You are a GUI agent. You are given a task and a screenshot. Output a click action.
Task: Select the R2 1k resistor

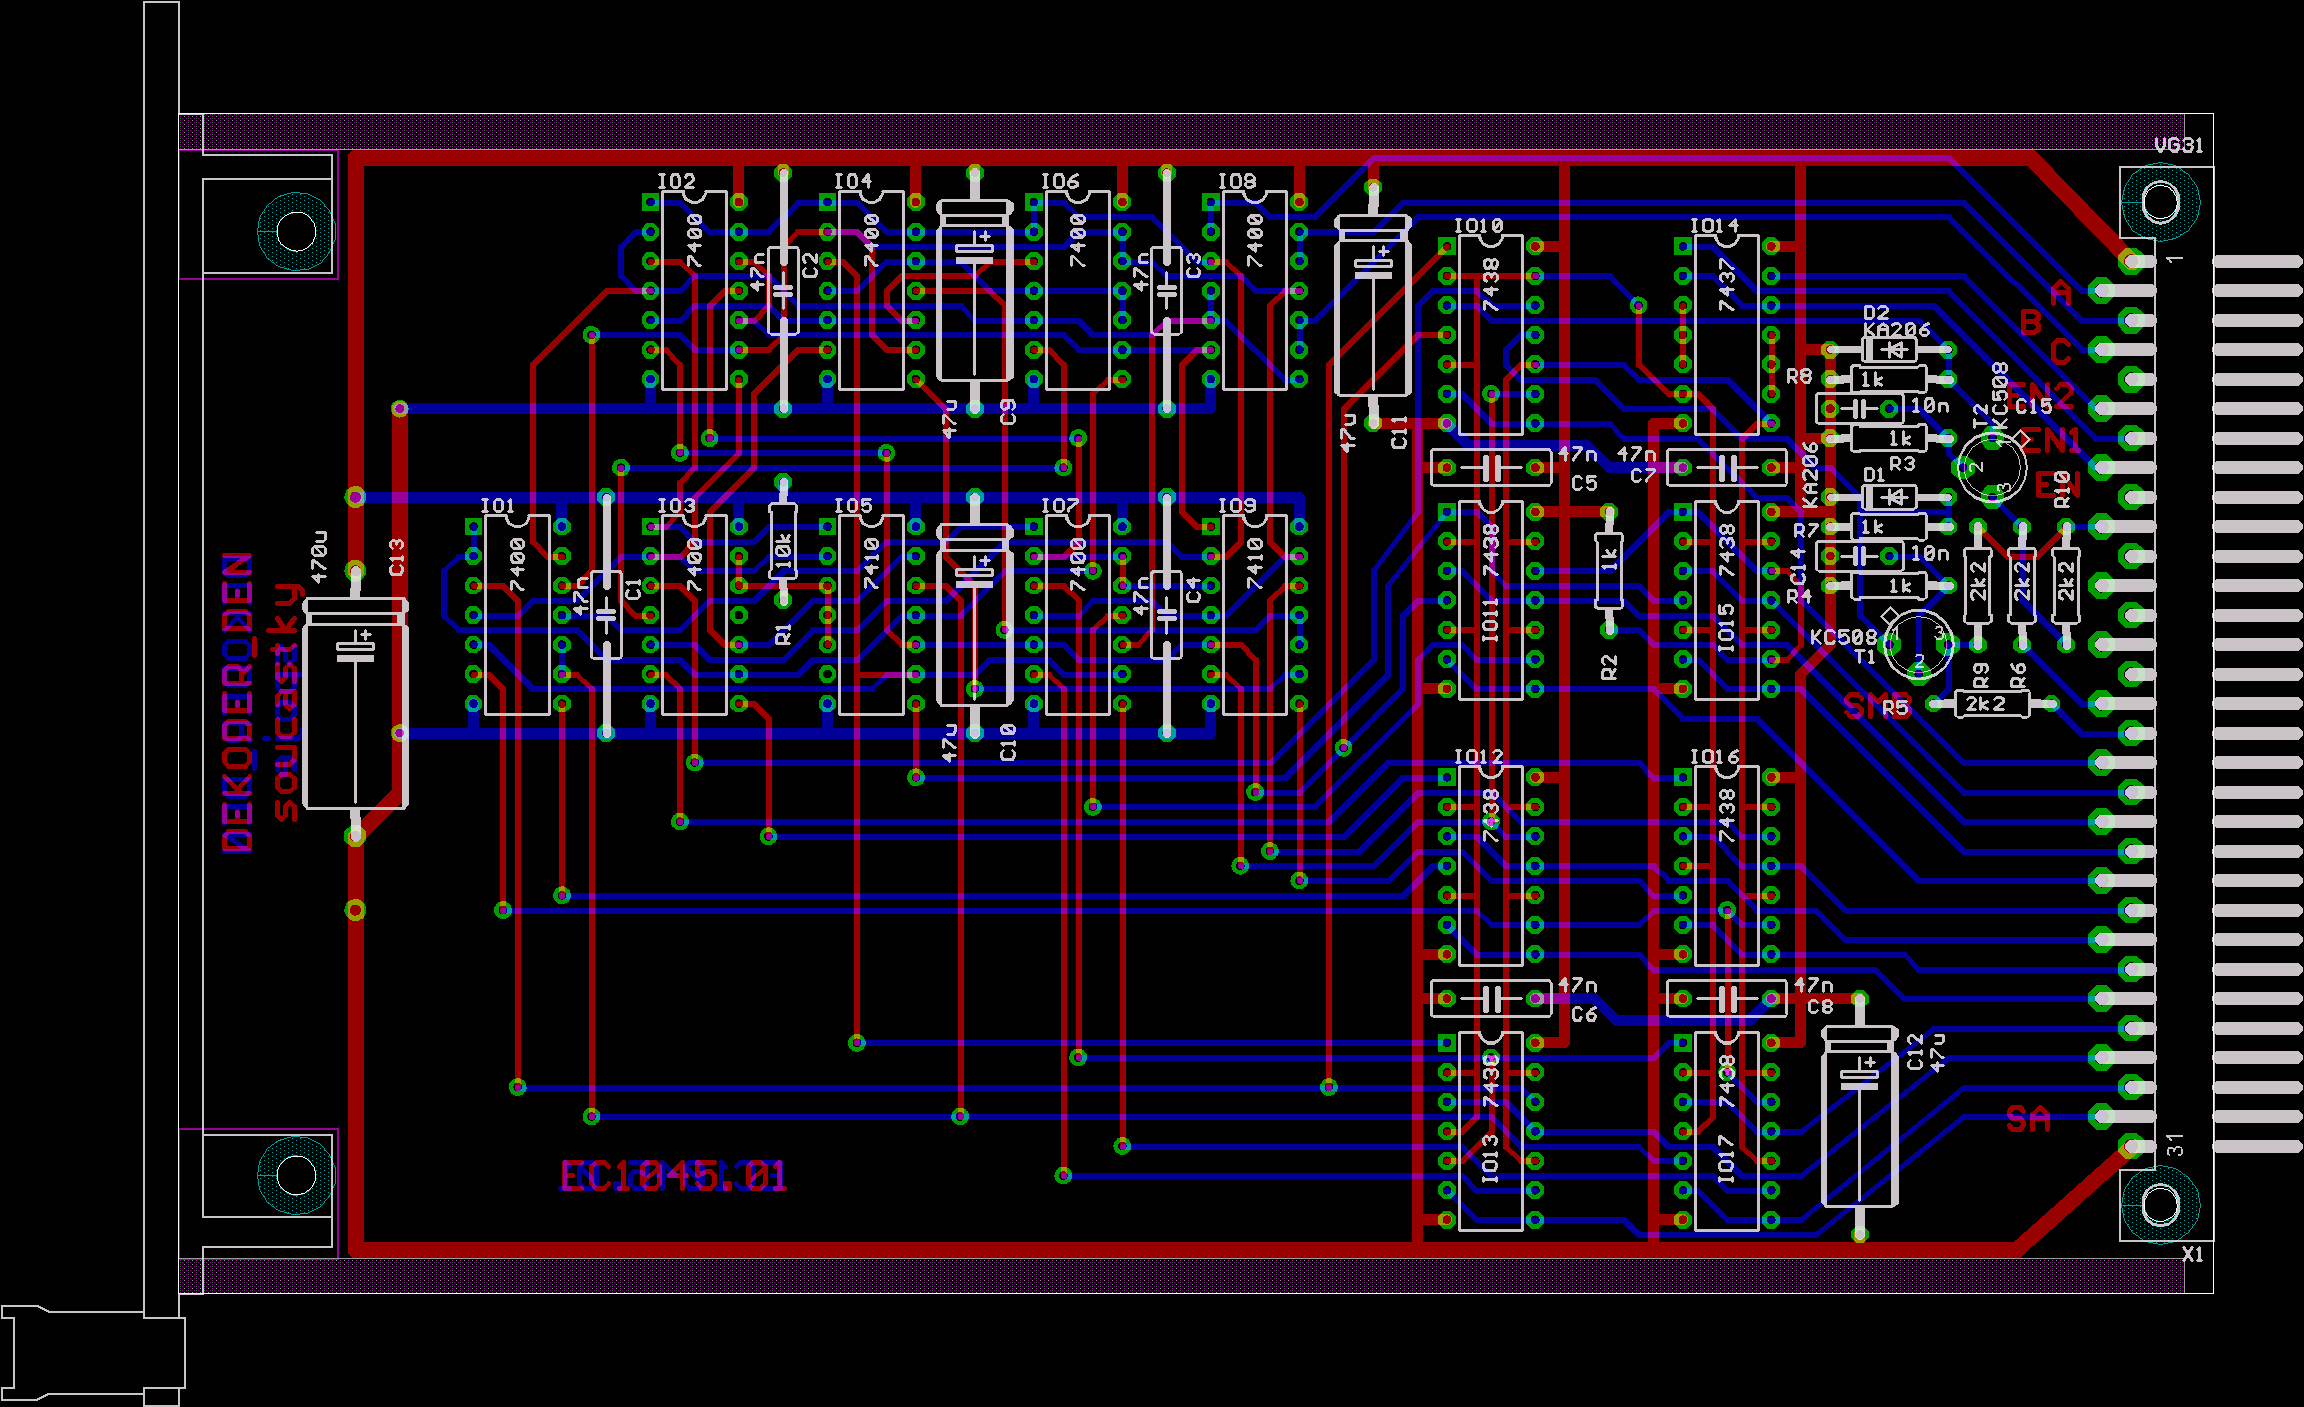[1608, 570]
